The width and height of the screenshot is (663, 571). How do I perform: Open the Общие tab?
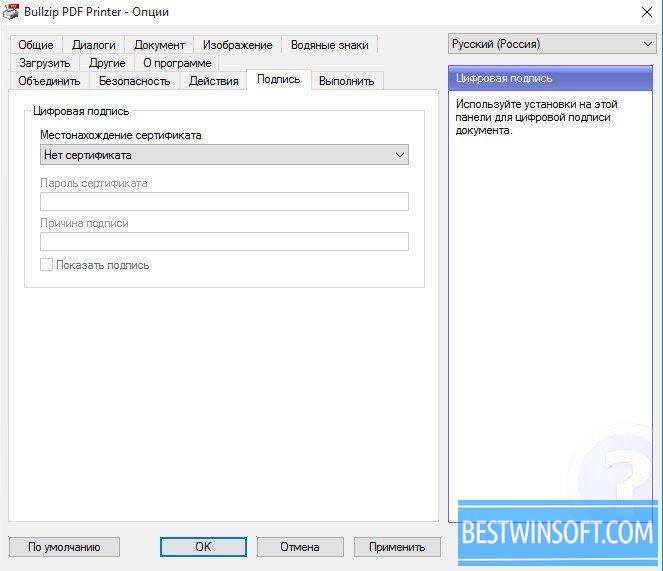36,45
